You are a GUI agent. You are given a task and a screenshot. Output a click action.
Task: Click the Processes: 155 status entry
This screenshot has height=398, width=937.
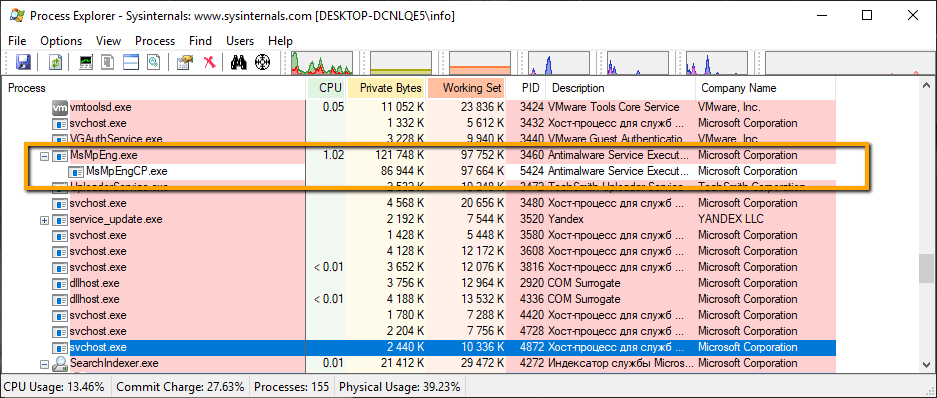(291, 387)
